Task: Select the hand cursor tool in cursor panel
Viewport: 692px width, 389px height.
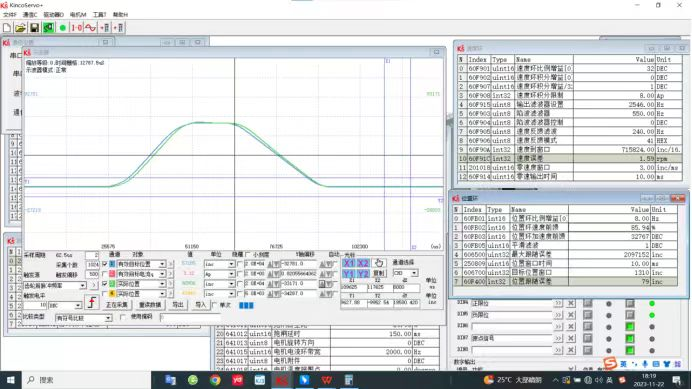Action: [379, 263]
